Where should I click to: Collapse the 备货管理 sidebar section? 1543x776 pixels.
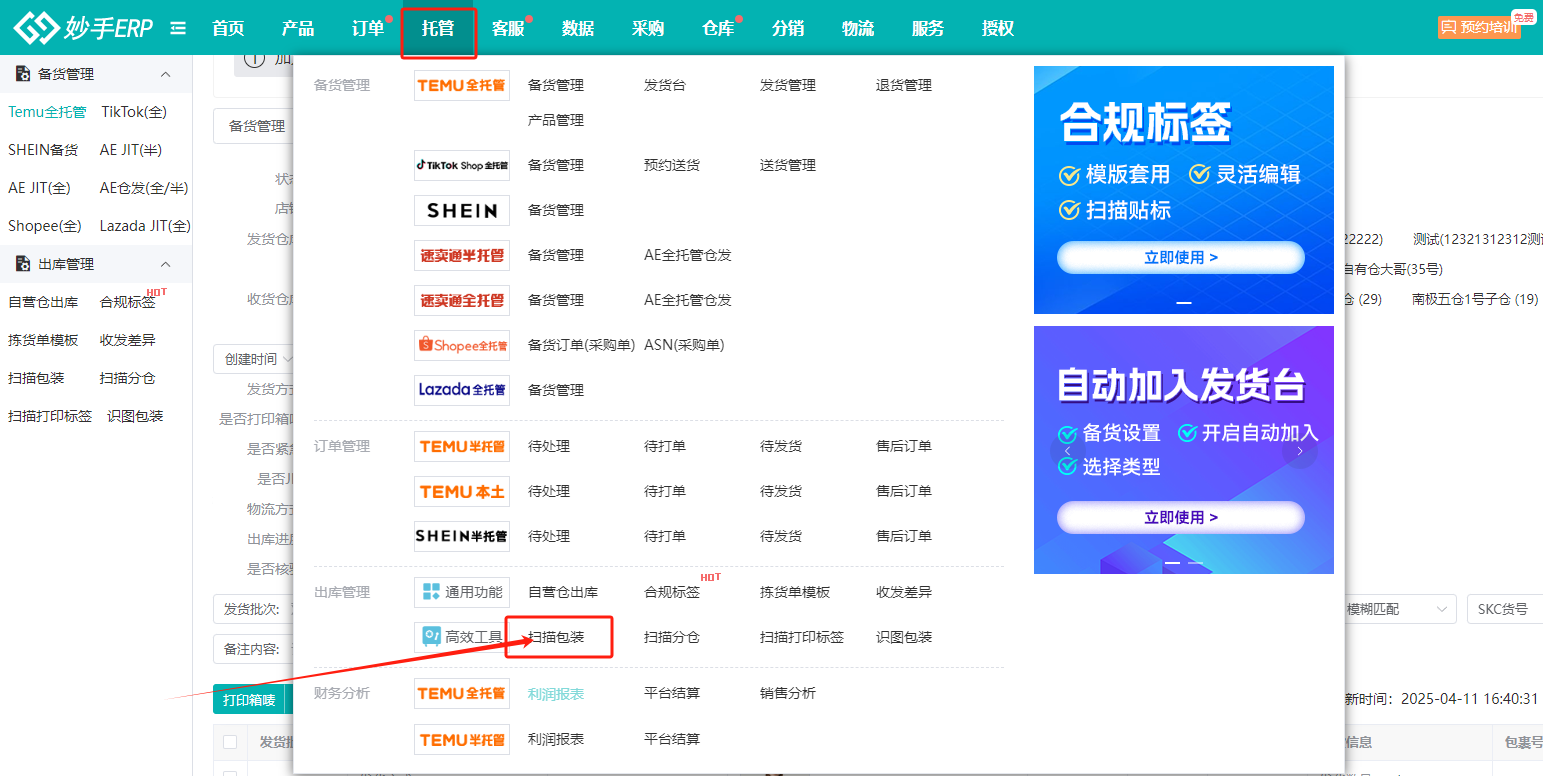(x=166, y=74)
